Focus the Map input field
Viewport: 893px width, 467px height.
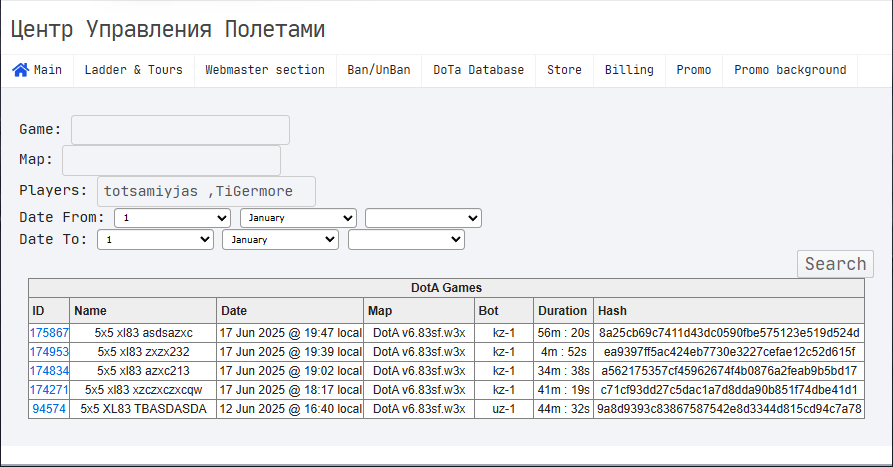click(x=171, y=160)
